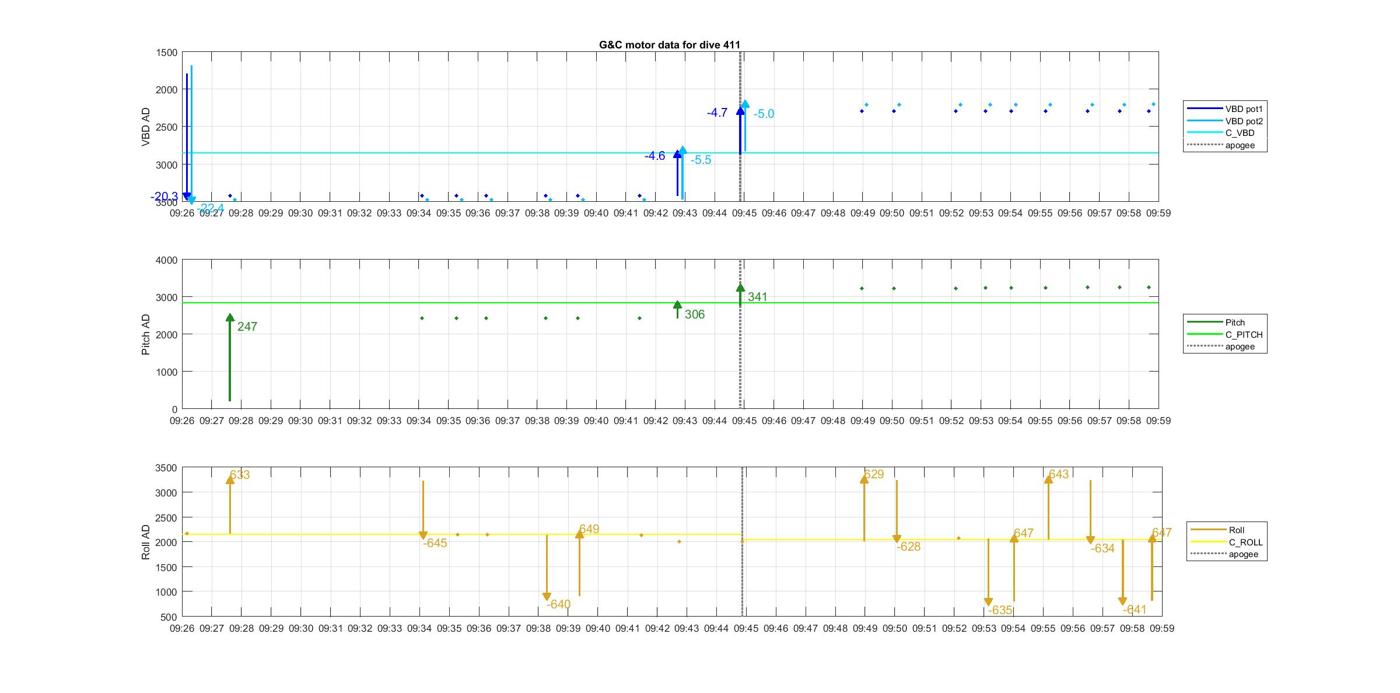Click the '500' tick on the Roll axis

click(x=170, y=617)
